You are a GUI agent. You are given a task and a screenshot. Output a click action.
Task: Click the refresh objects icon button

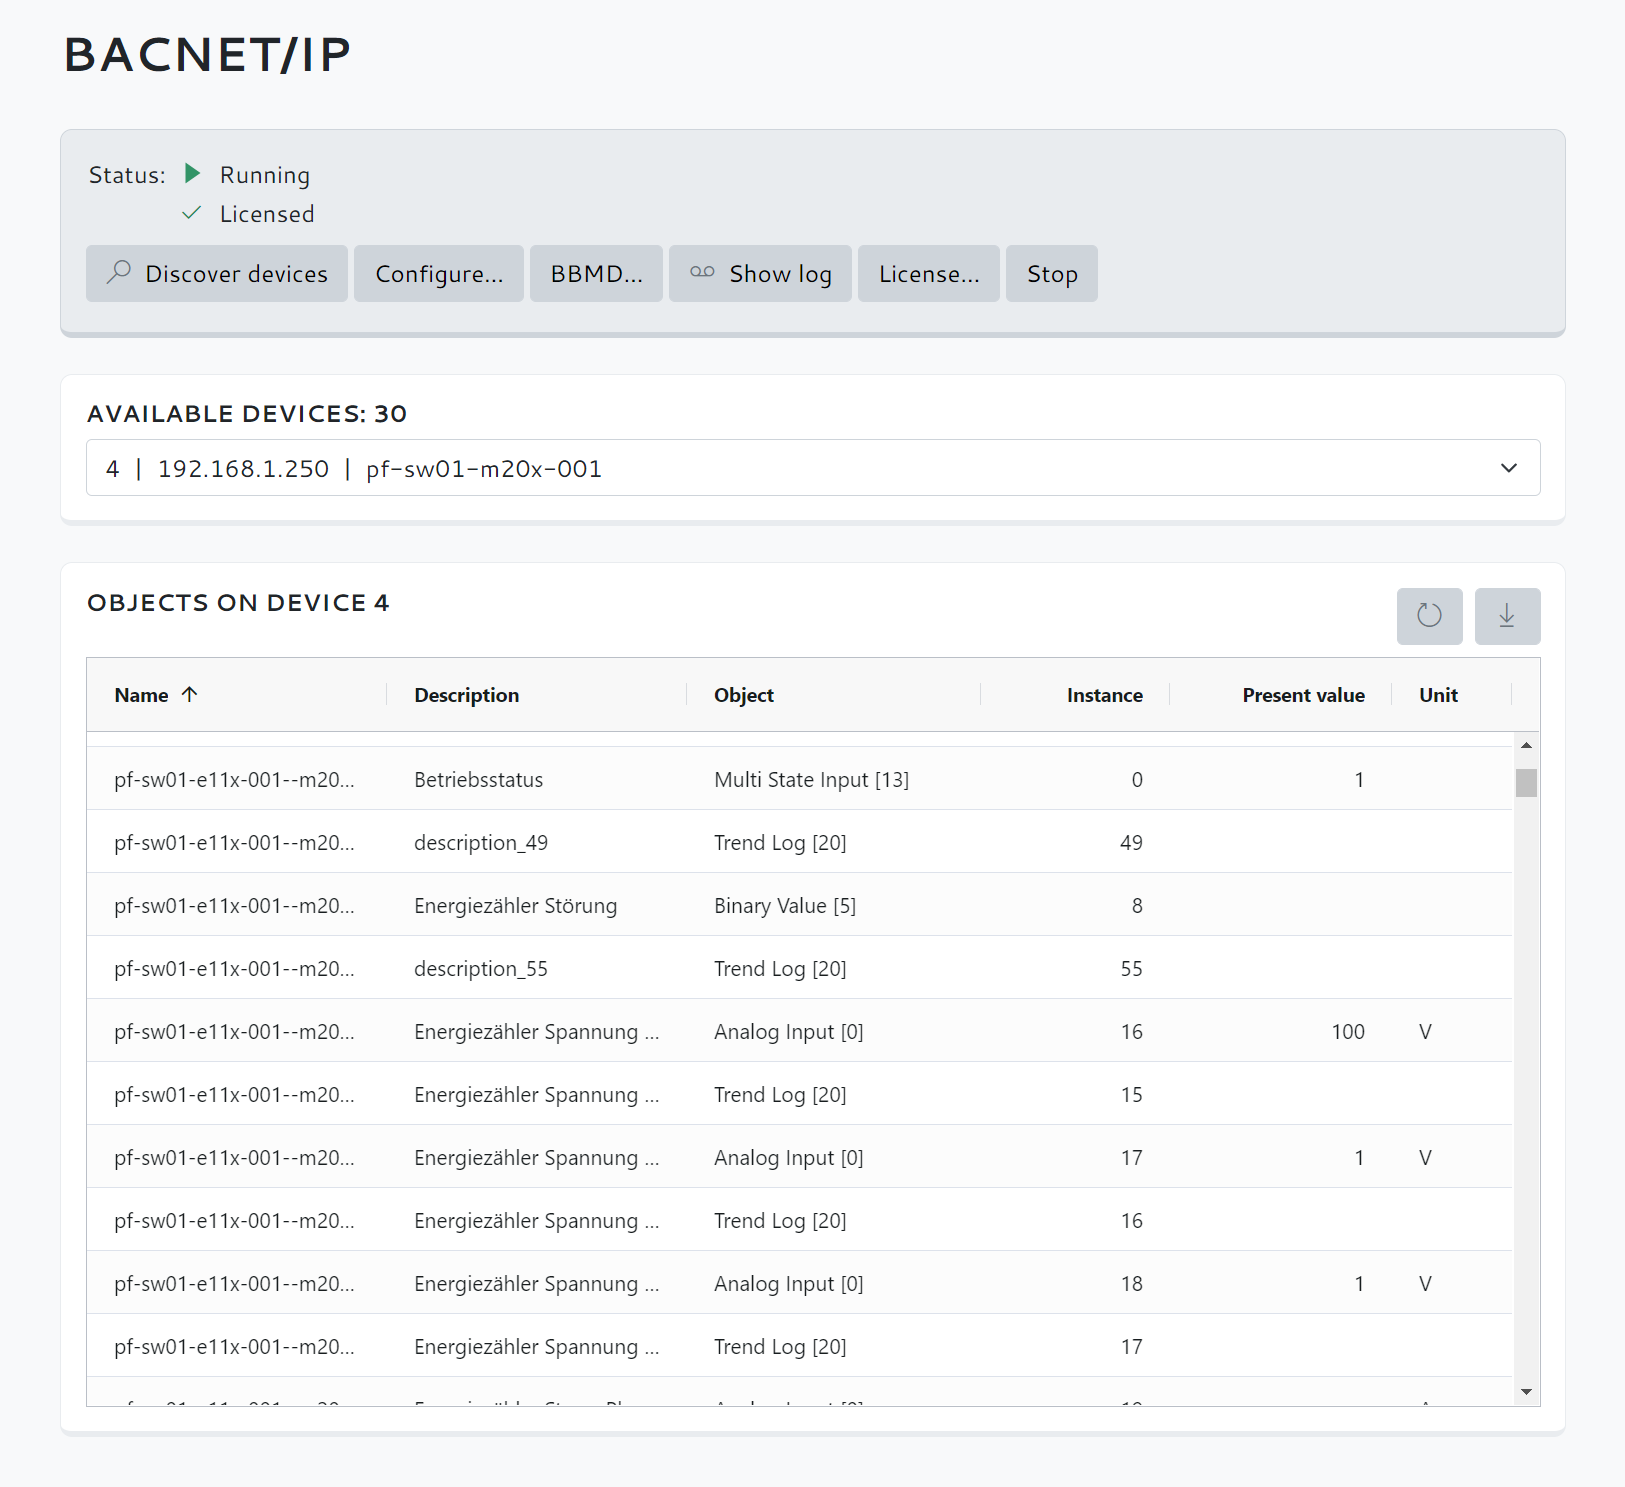(1429, 616)
